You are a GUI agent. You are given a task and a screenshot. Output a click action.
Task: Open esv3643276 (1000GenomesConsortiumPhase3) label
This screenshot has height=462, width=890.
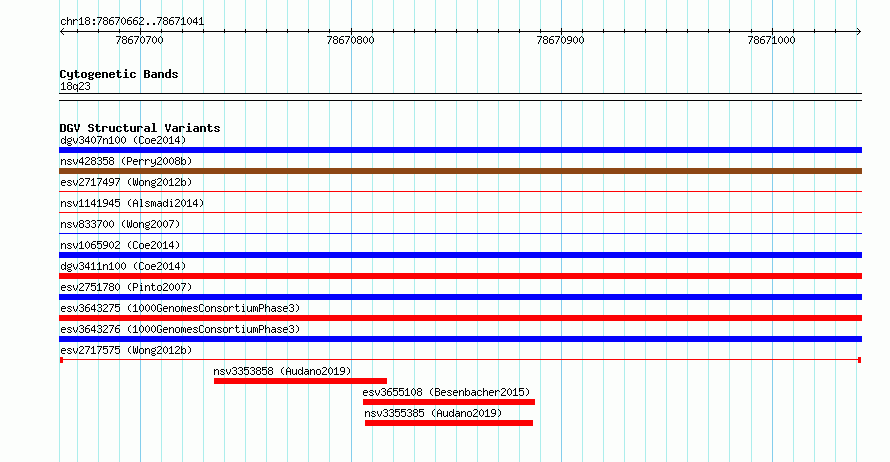pyautogui.click(x=180, y=329)
